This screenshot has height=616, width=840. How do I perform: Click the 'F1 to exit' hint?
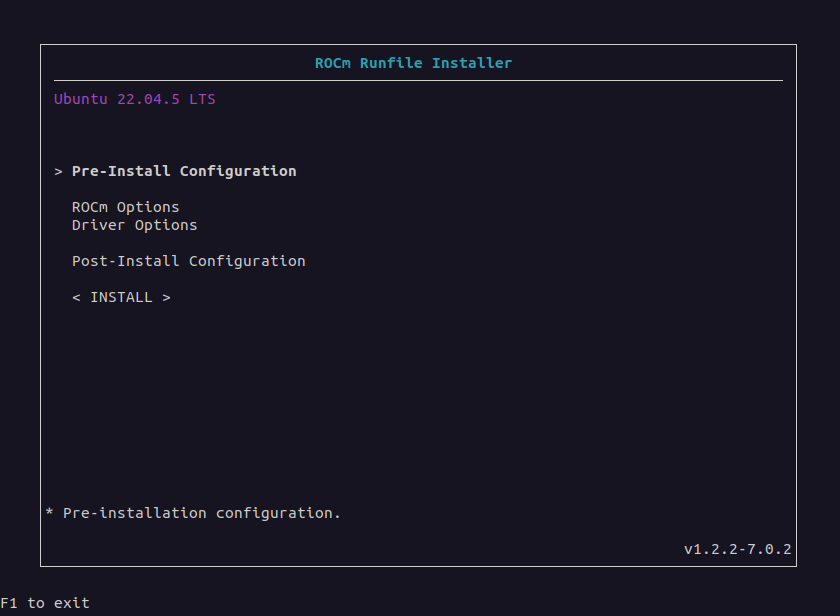(45, 603)
